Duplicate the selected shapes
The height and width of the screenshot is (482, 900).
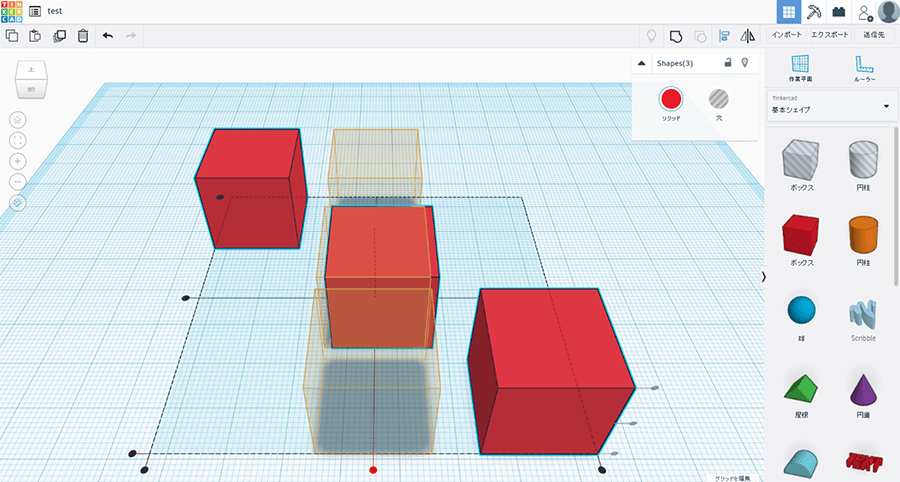tap(59, 36)
